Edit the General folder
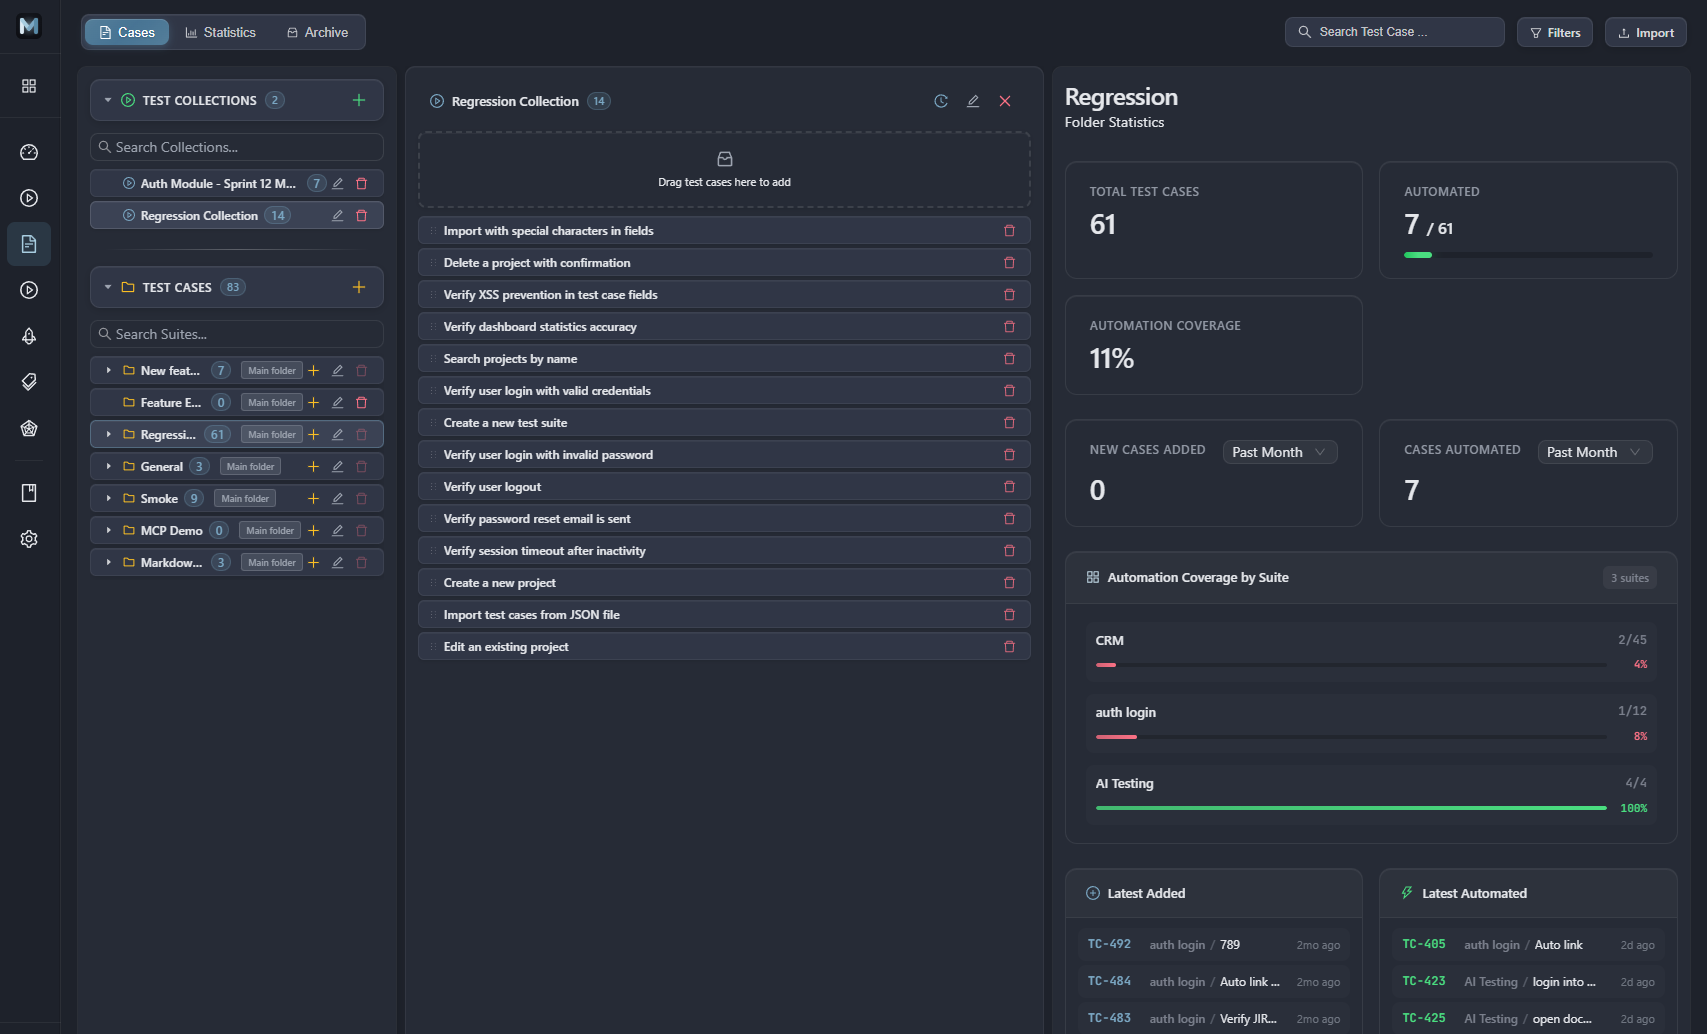Screen dimensions: 1707x1034 [x=338, y=467]
